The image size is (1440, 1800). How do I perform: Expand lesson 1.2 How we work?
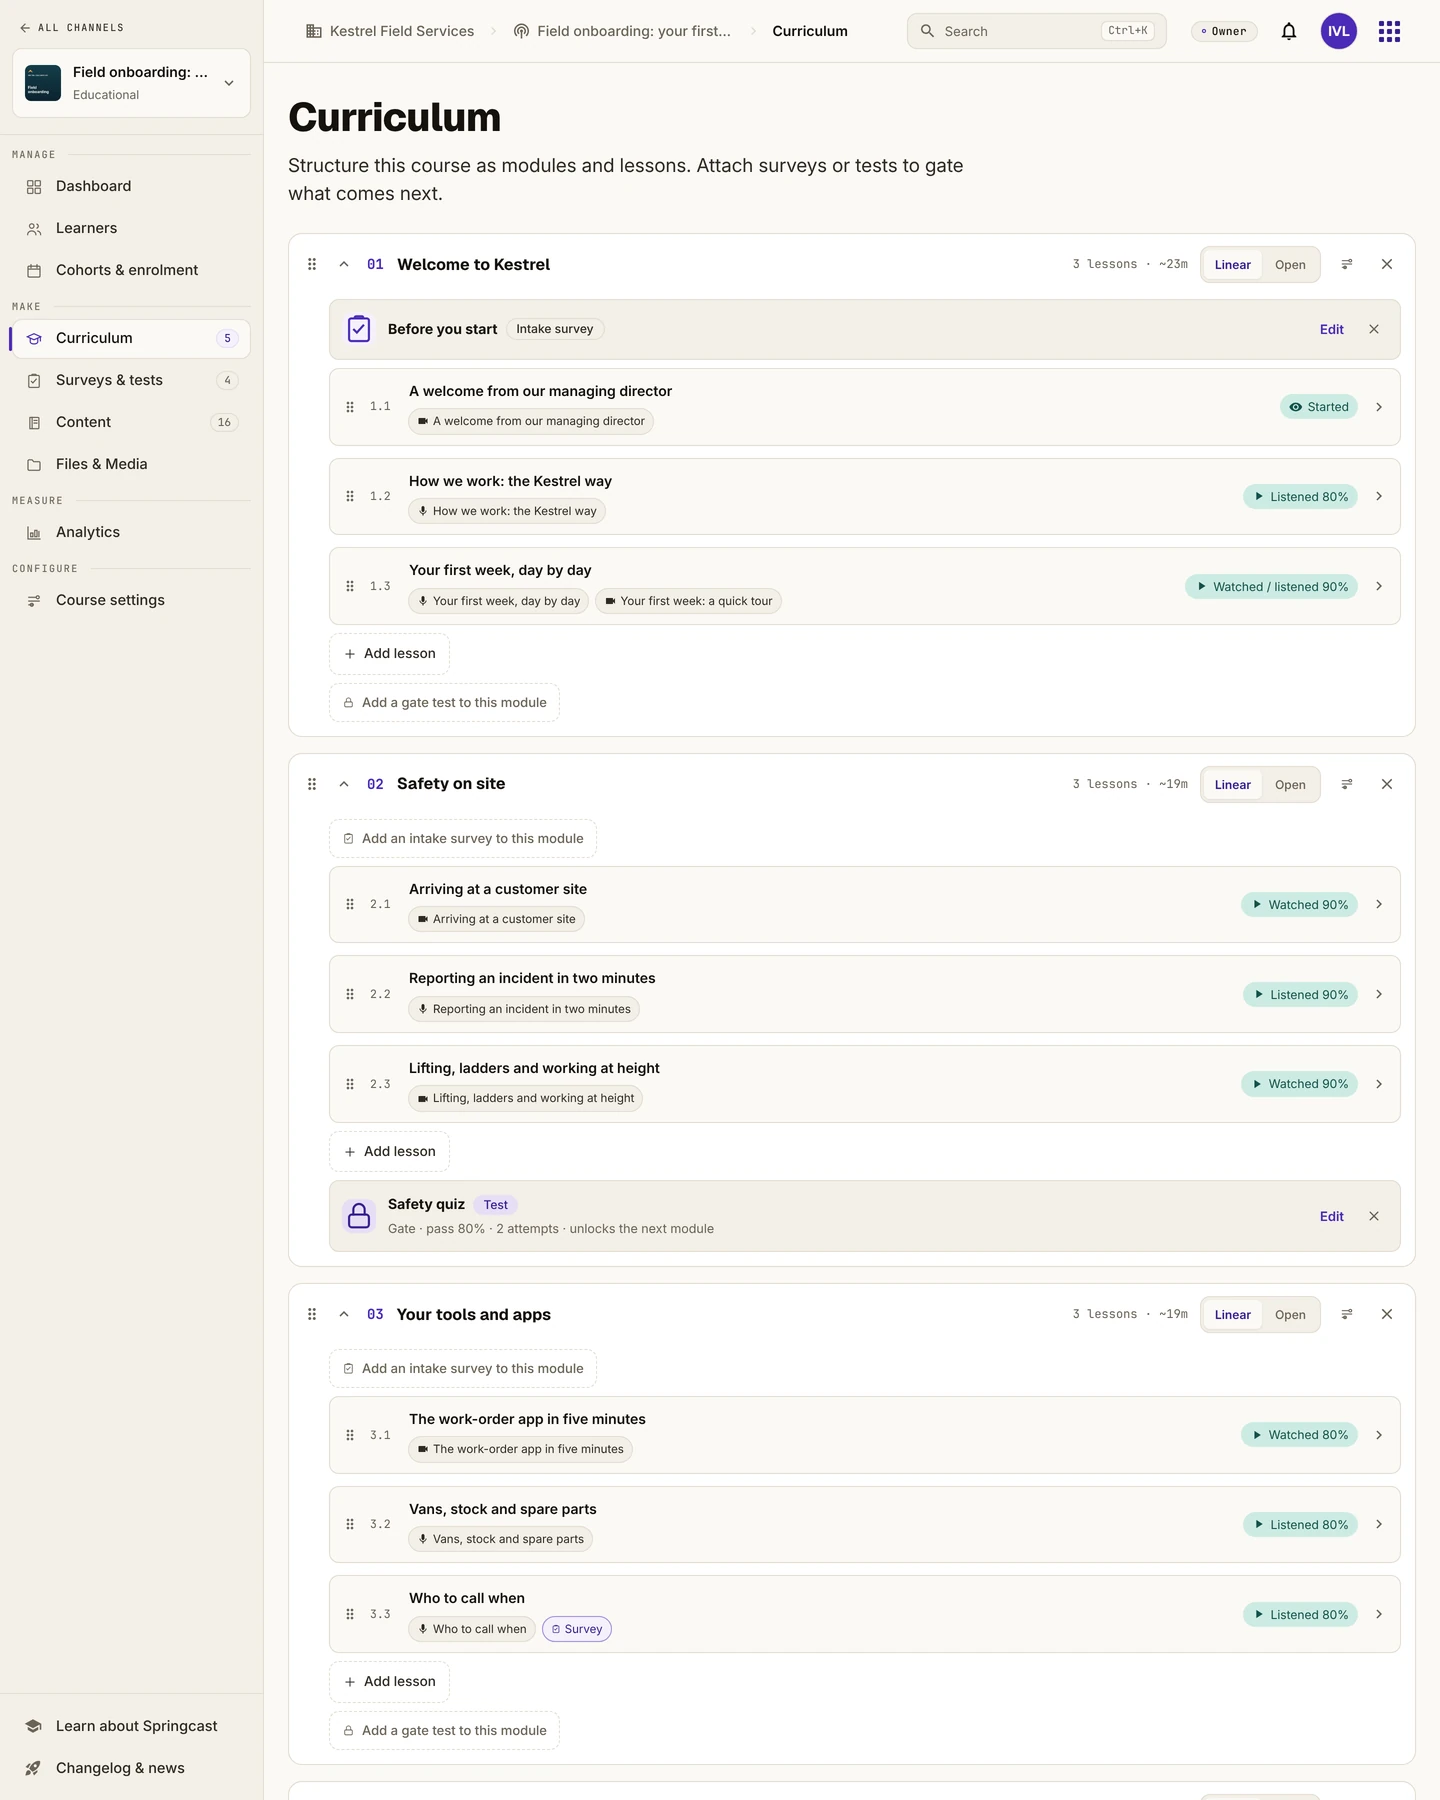pyautogui.click(x=1379, y=496)
